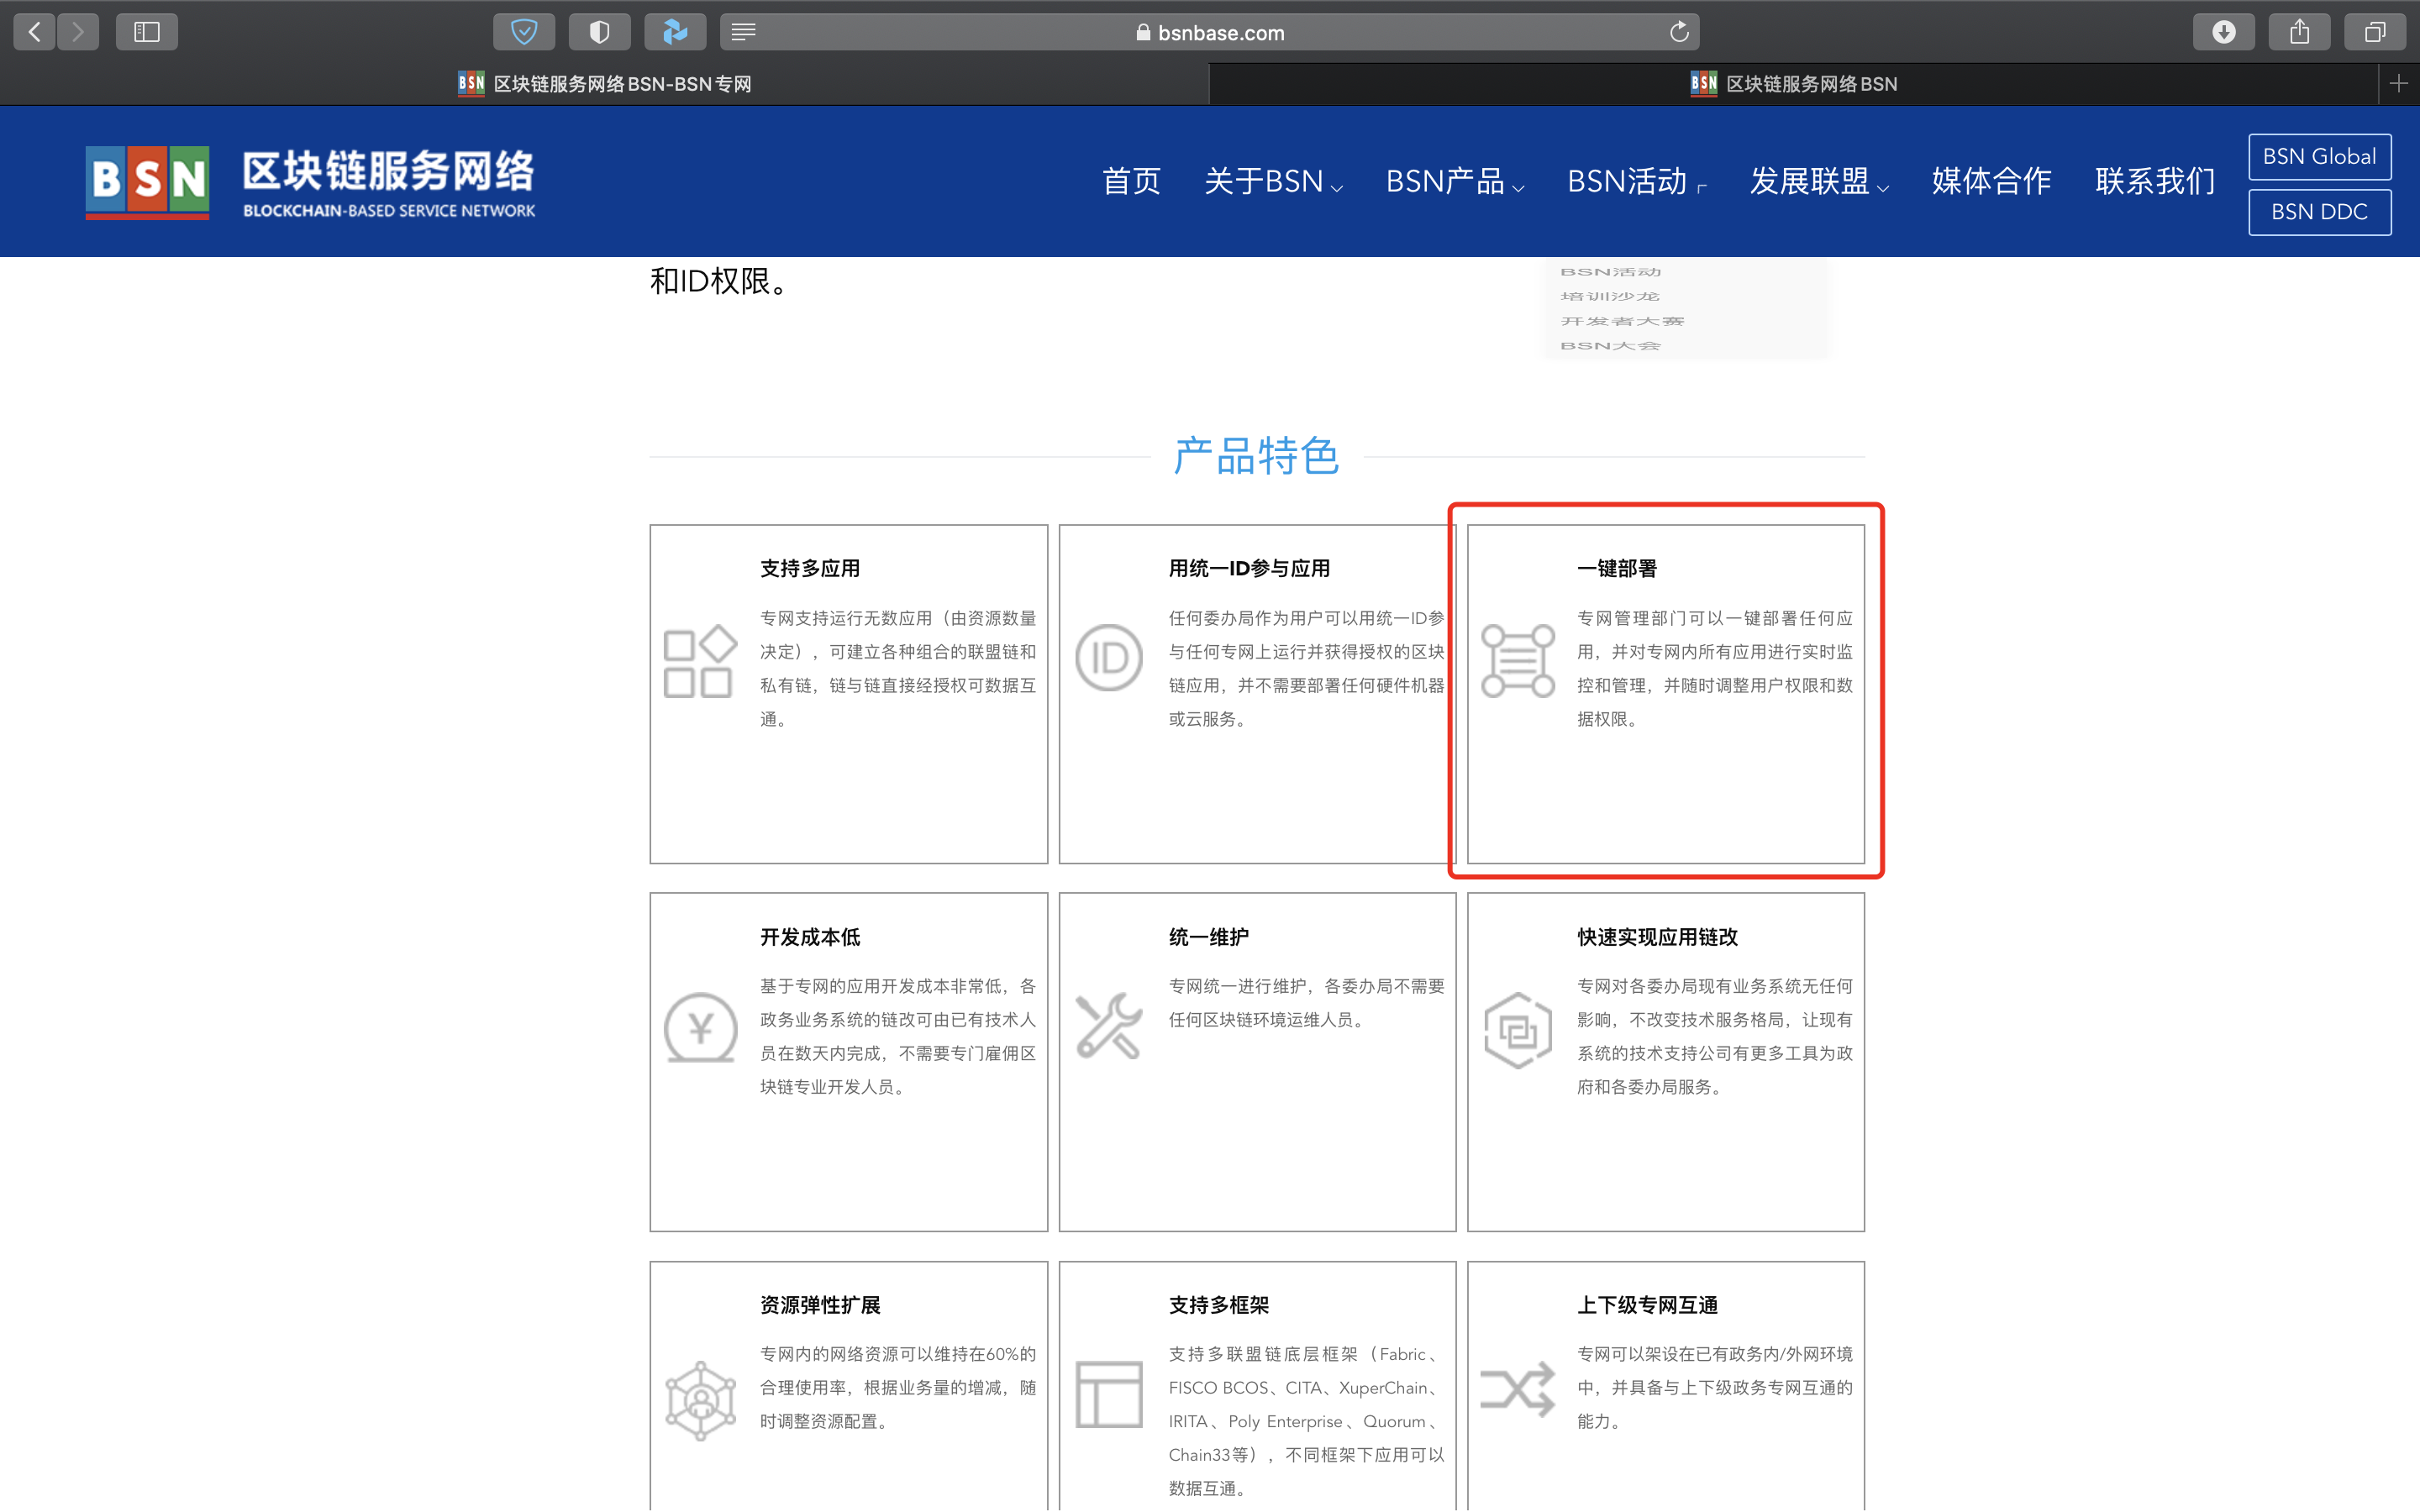Click the 用统一ID参与应用 card title
The height and width of the screenshot is (1512, 2420).
pyautogui.click(x=1249, y=568)
